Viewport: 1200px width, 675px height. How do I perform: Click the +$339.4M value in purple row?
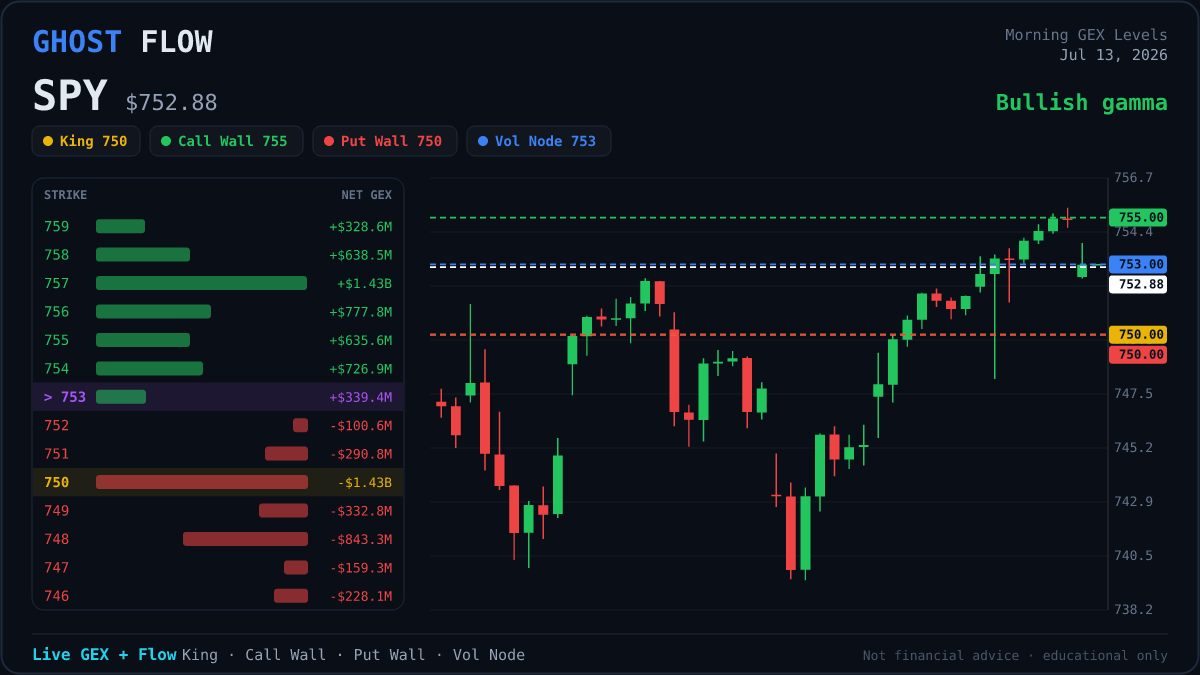click(360, 397)
